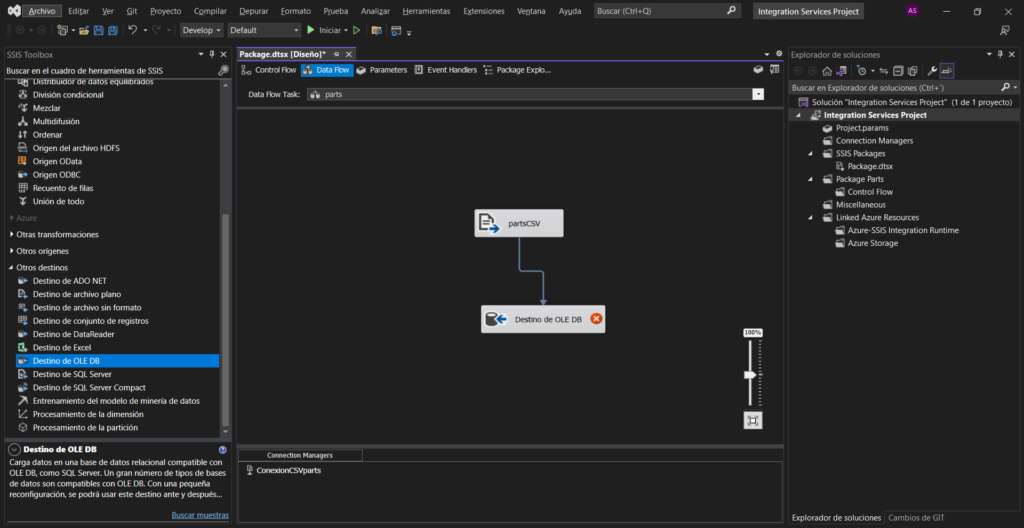This screenshot has height=528, width=1024.
Task: Click the fit-to-window icon below zoom slider
Action: [x=752, y=420]
